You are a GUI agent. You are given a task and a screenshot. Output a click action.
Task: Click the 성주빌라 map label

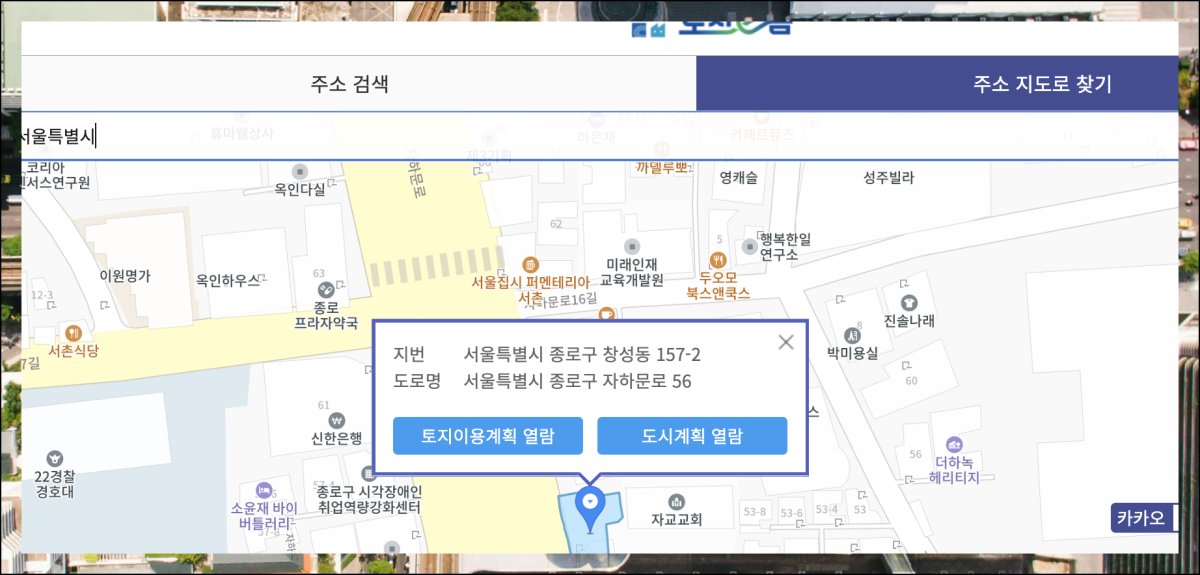point(889,178)
